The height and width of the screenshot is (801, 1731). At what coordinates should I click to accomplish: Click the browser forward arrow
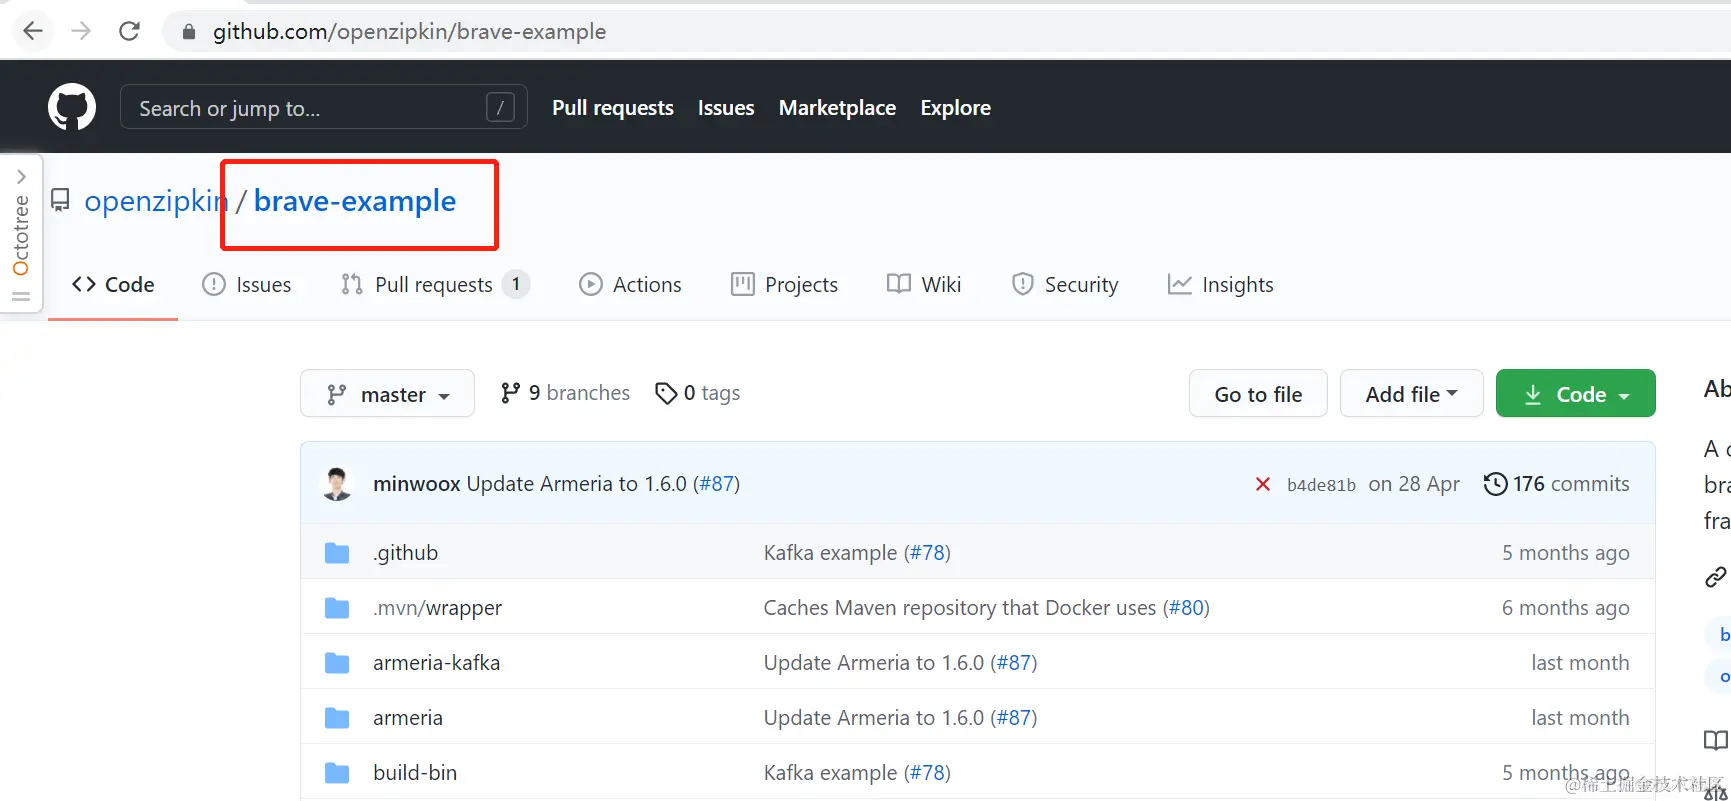[81, 31]
